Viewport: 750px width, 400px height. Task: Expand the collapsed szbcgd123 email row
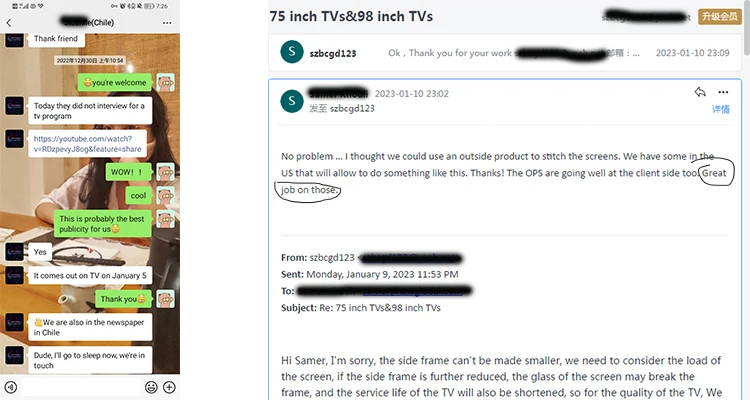click(505, 53)
